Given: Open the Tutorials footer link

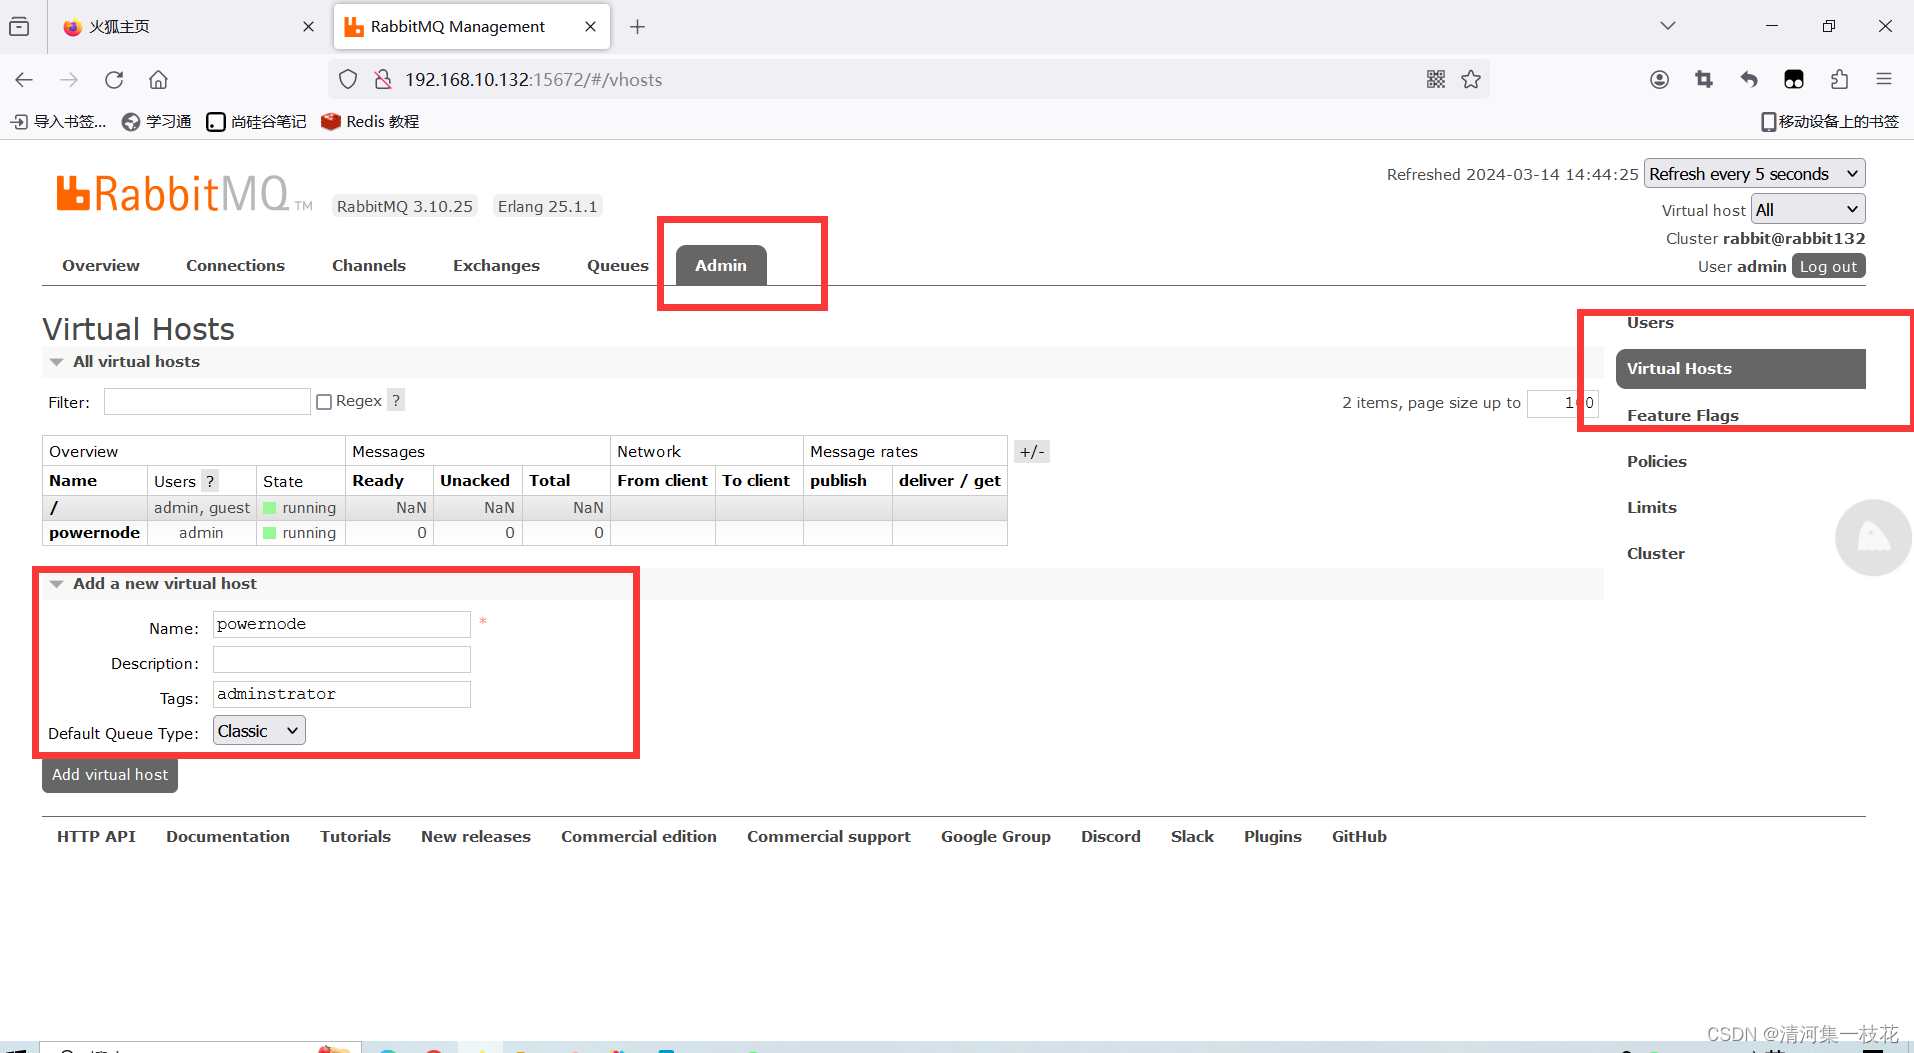Looking at the screenshot, I should [x=355, y=837].
